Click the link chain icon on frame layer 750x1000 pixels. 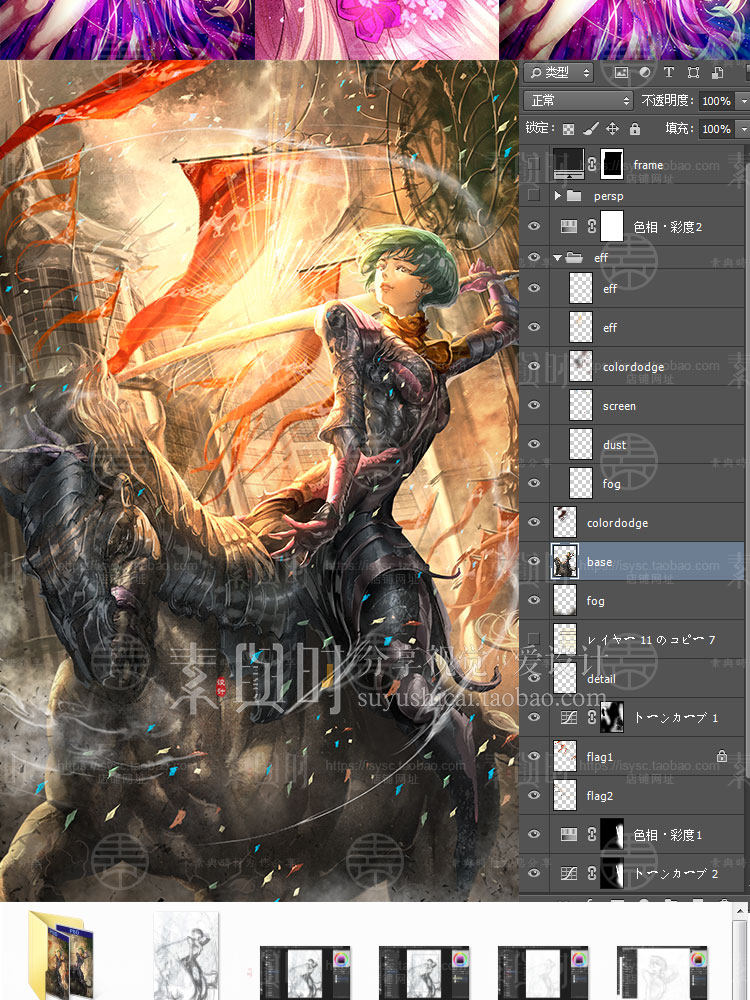(x=592, y=165)
